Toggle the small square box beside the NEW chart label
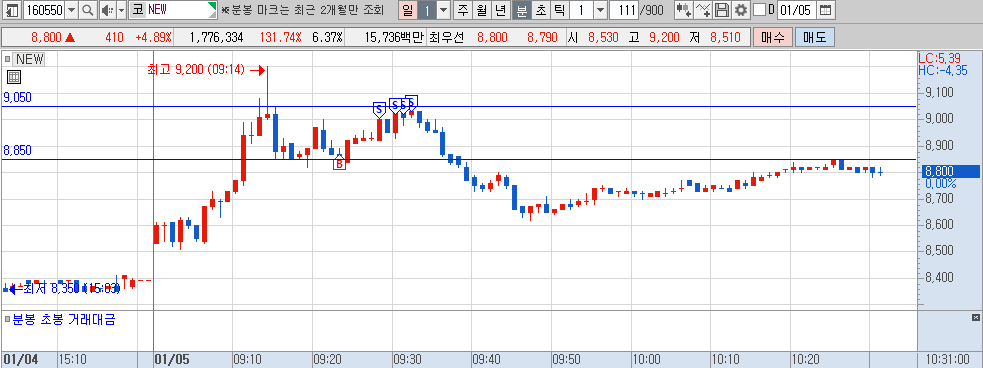The height and width of the screenshot is (368, 983). 8,60
